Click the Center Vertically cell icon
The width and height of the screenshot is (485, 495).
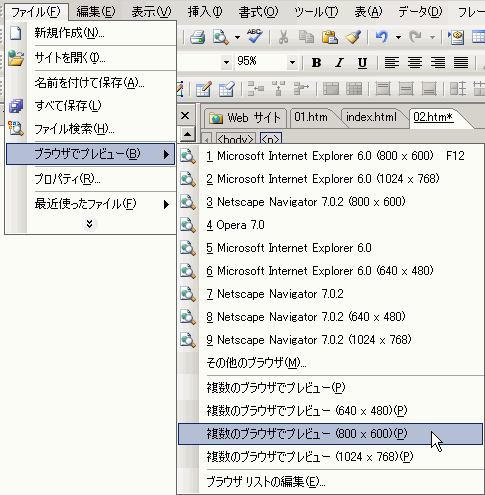(406, 89)
